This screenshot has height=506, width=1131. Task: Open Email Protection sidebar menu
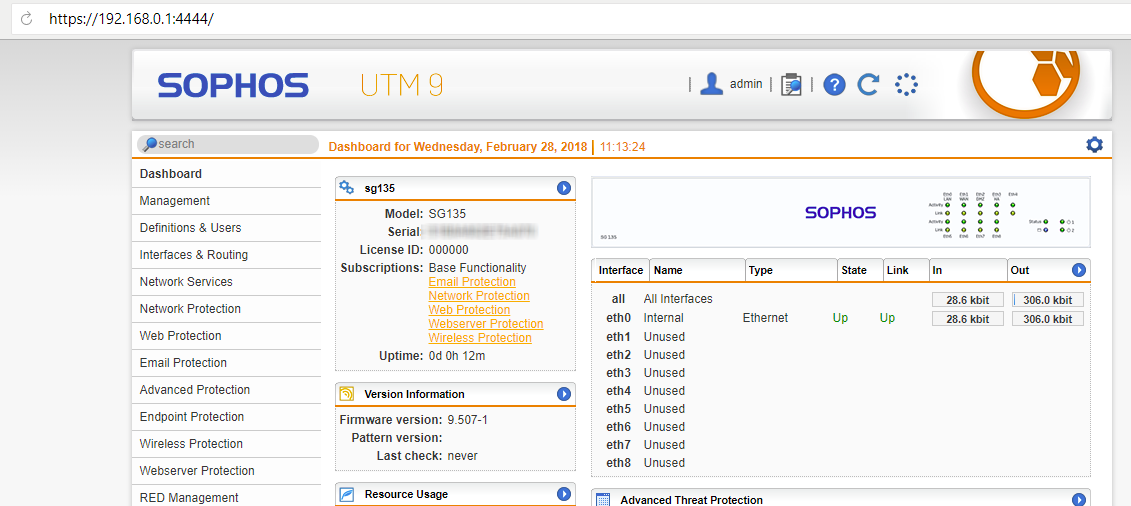click(226, 363)
